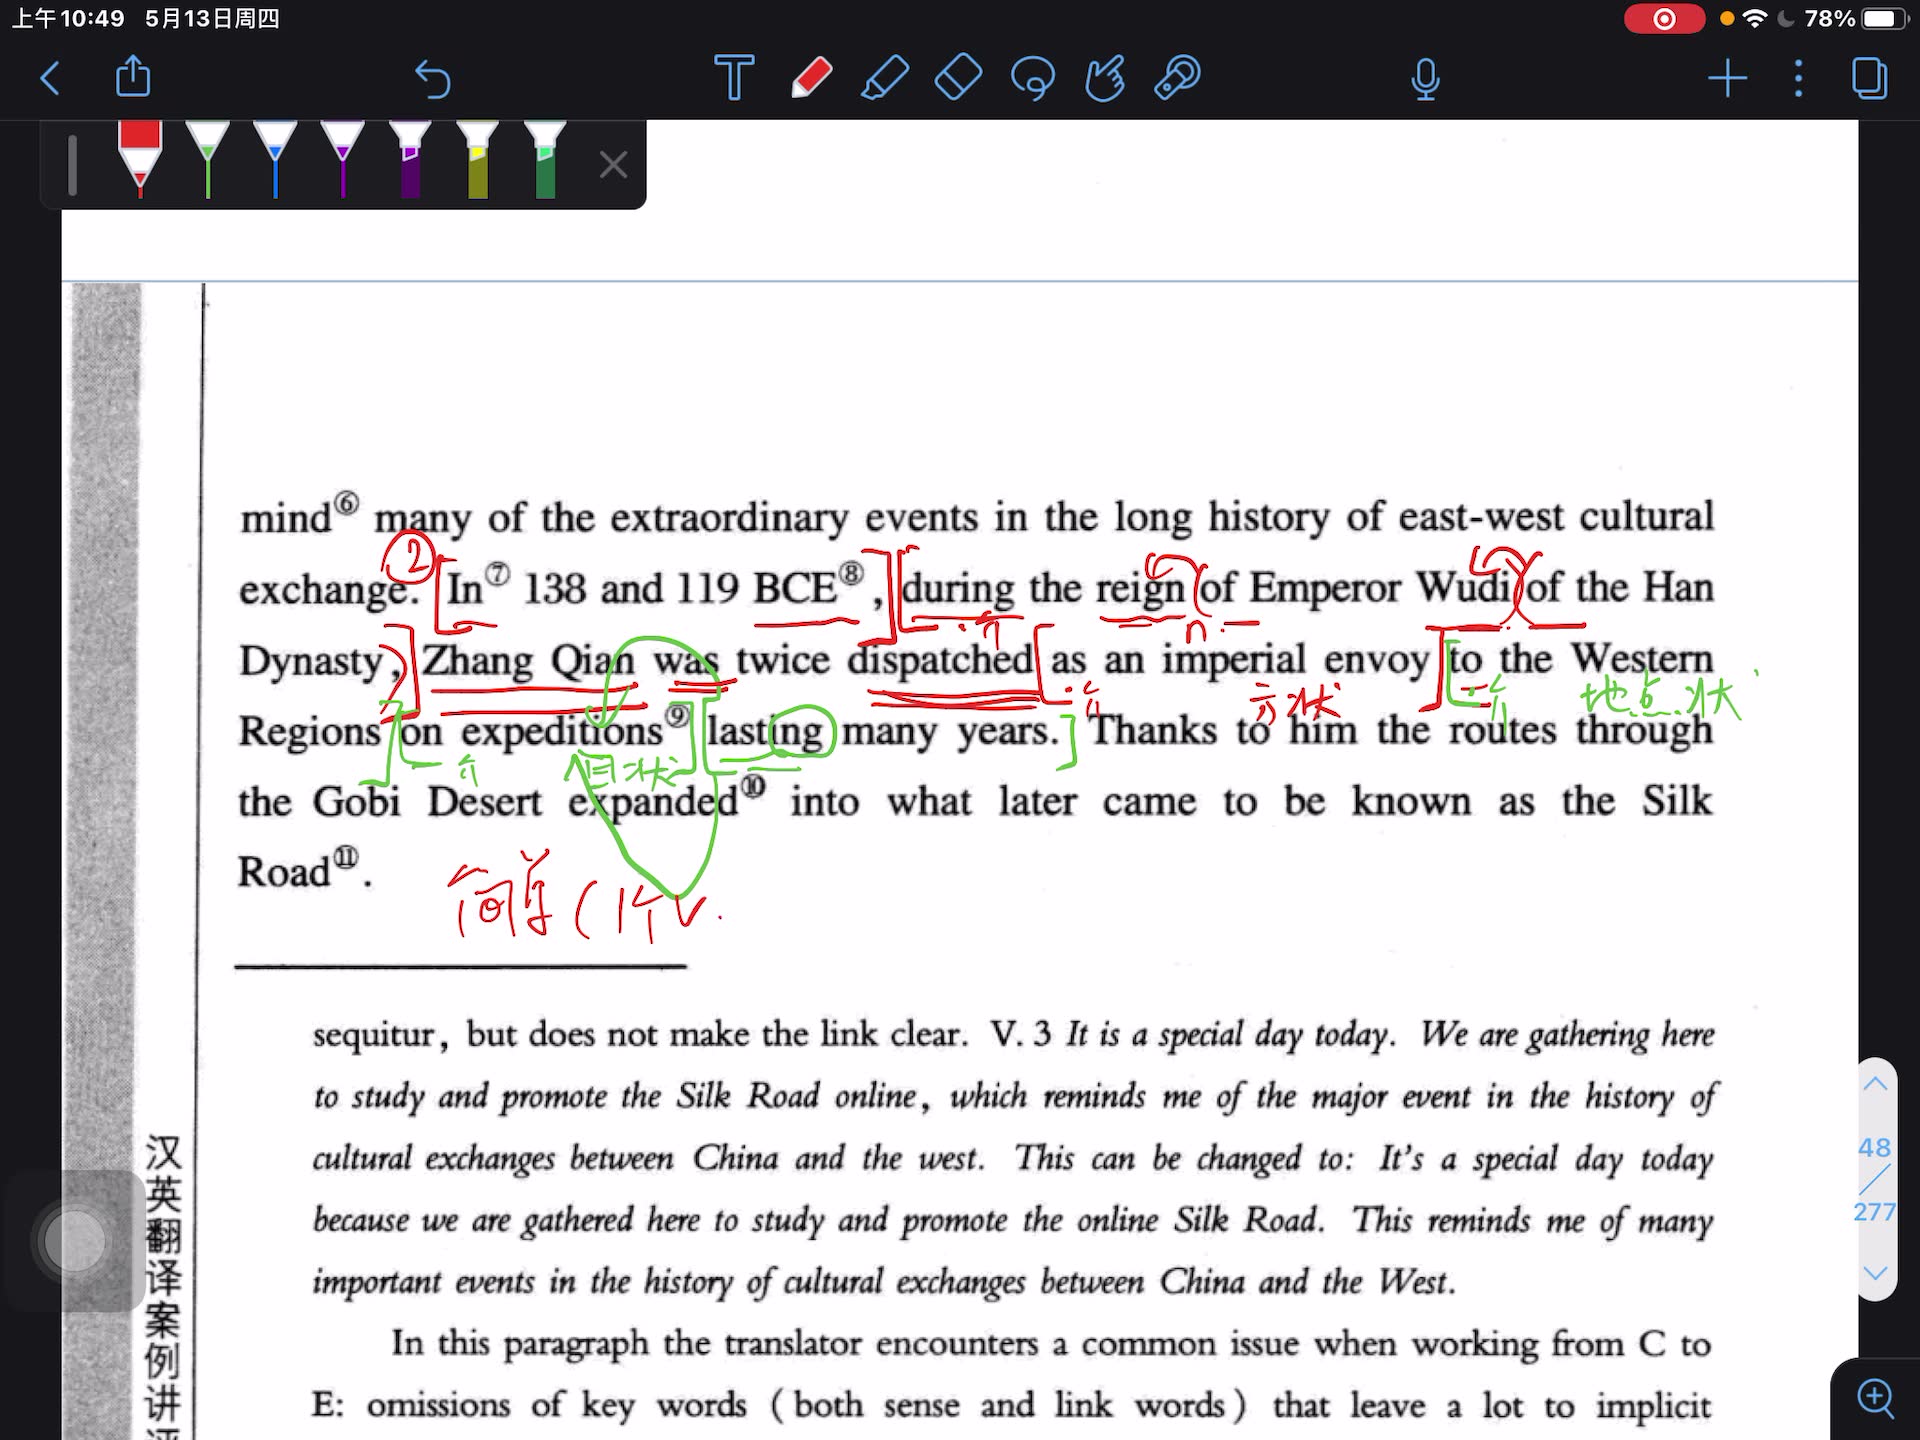Choose the red marker pen preset

139,160
